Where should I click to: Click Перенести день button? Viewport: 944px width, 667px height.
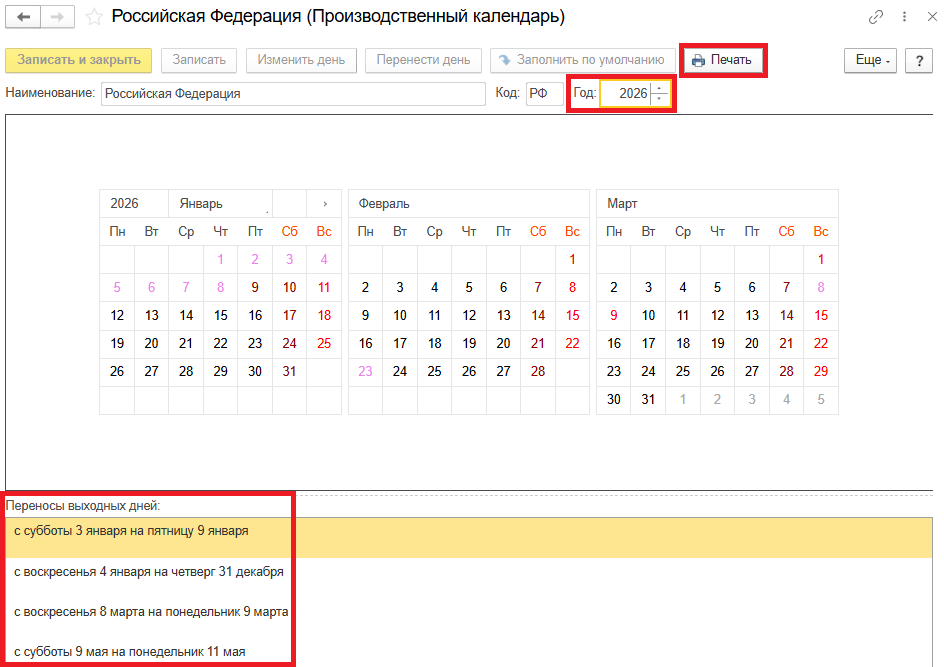coord(423,60)
